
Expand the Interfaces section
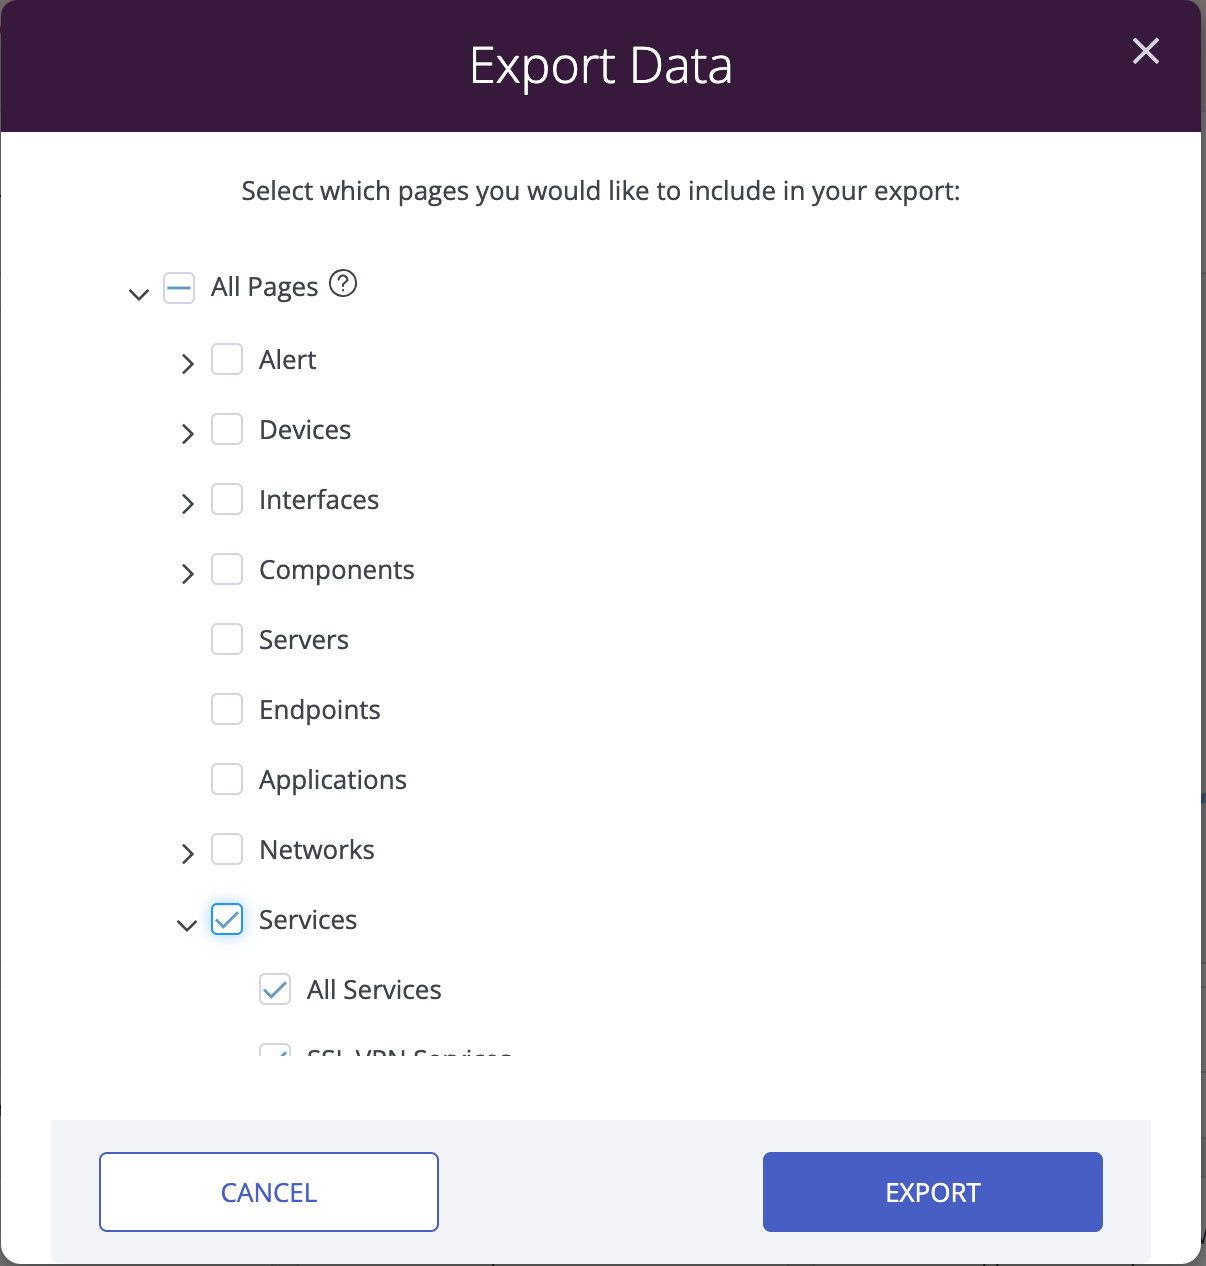pyautogui.click(x=187, y=503)
